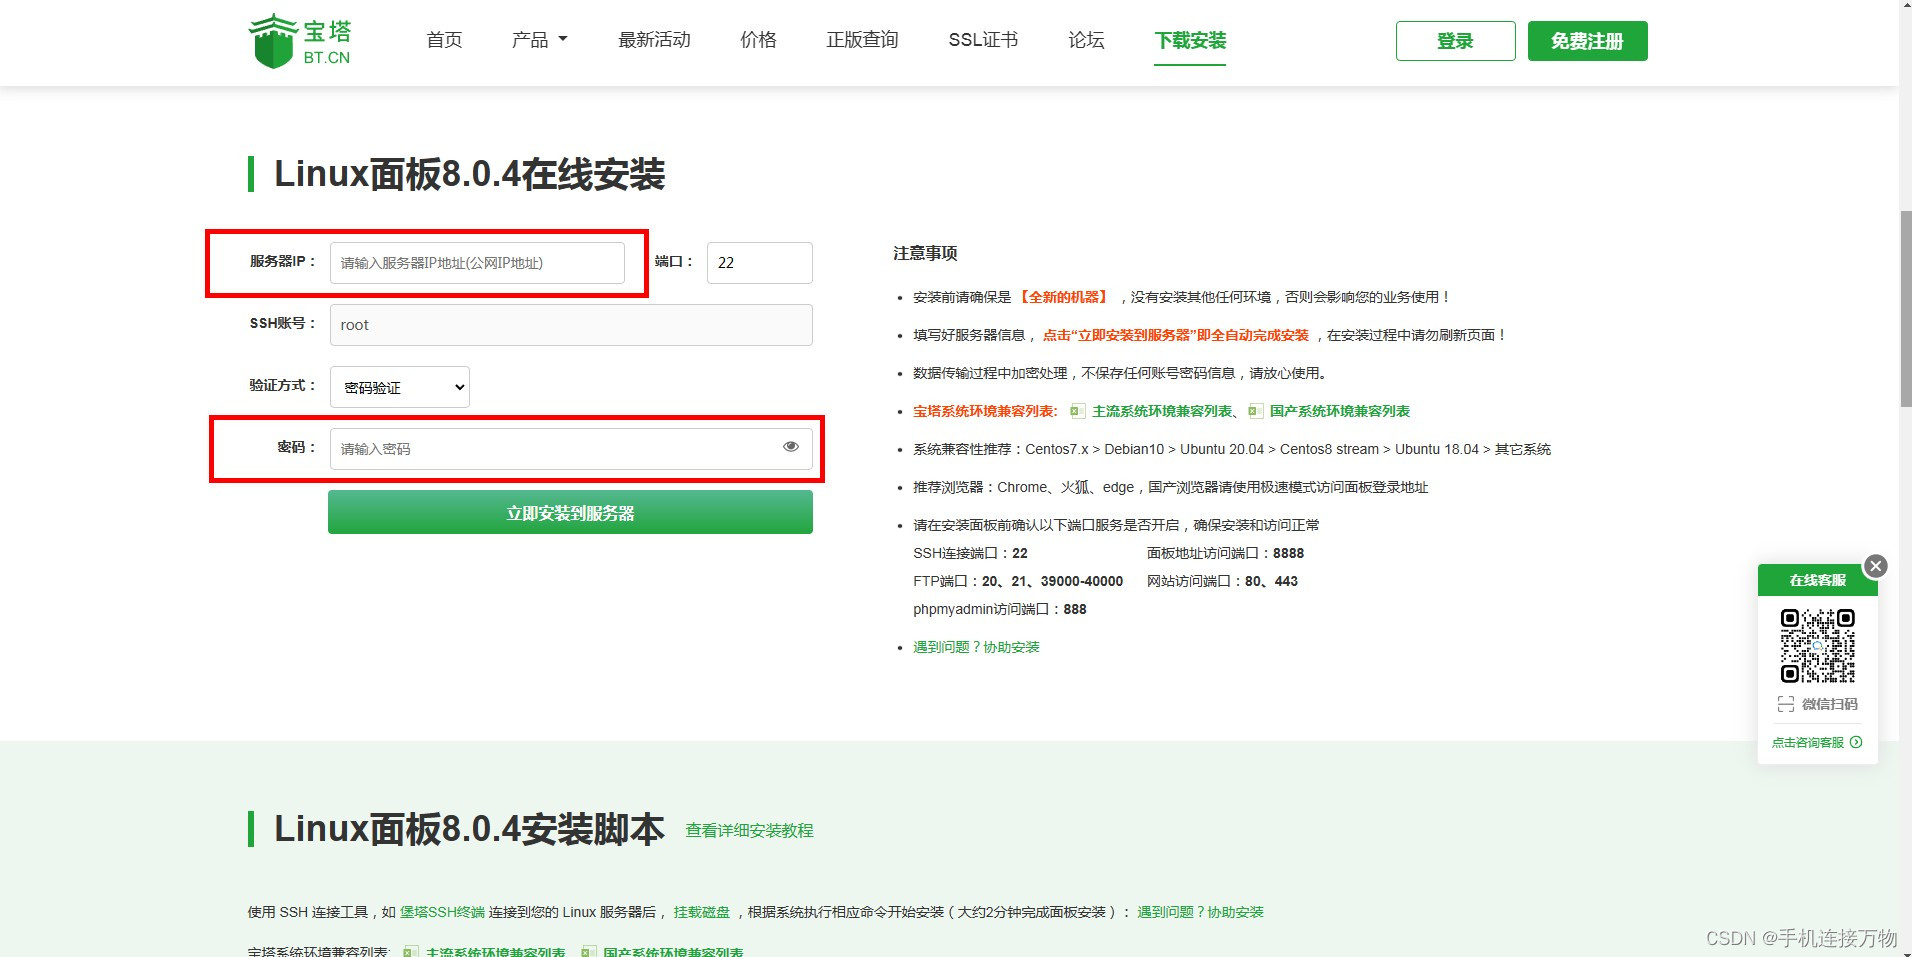The image size is (1912, 957).
Task: Open the 价格 nav item
Action: [758, 40]
